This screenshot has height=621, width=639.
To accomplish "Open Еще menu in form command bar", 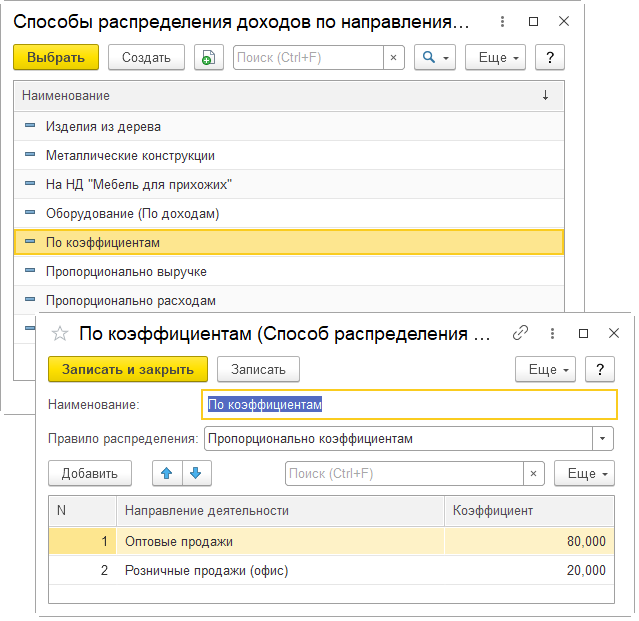I will (545, 369).
